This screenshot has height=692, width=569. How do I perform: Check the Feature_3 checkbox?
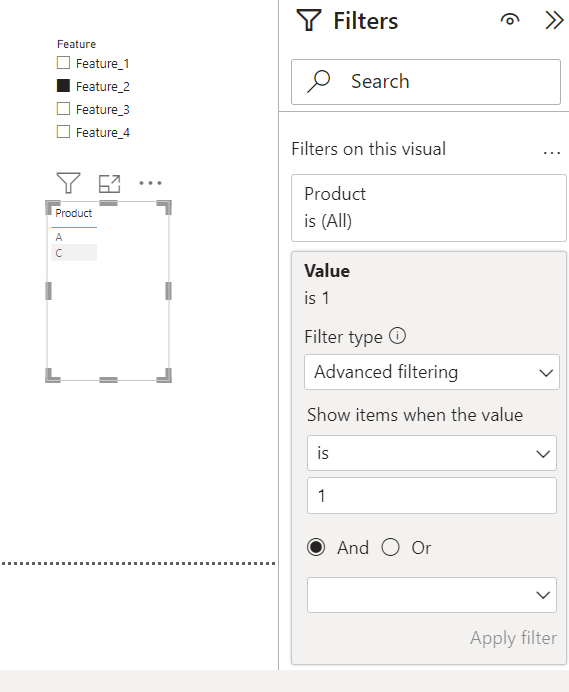(64, 109)
